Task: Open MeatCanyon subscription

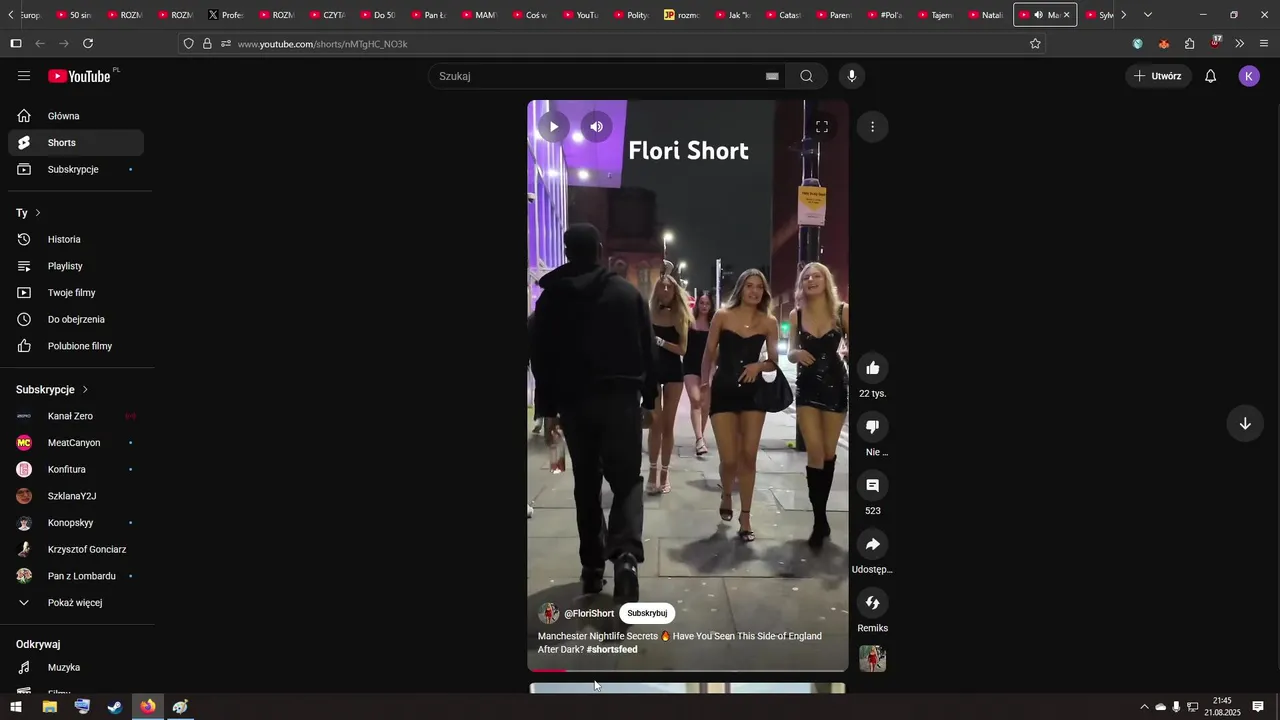Action: [x=76, y=443]
